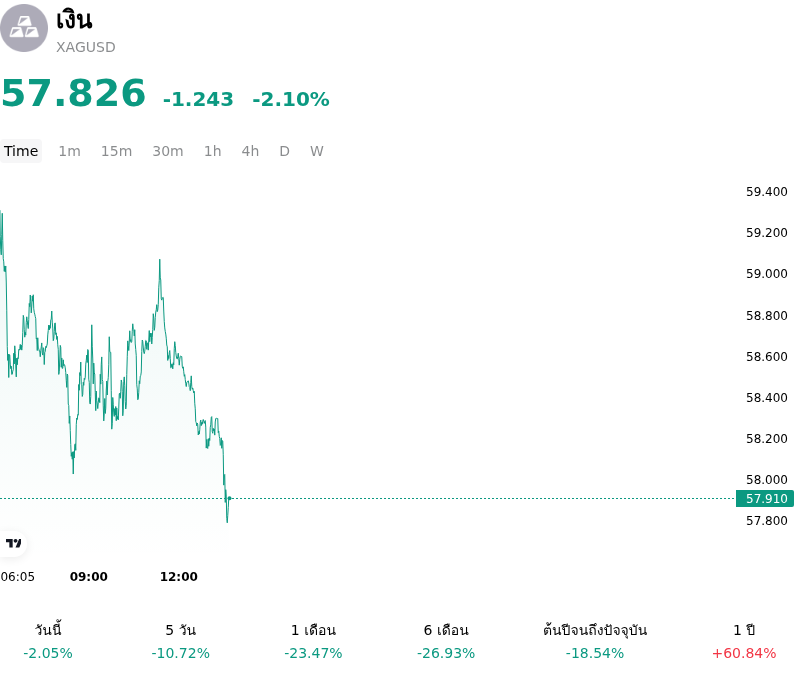
Task: Select the วันนี้ -2.05% range
Action: [48, 641]
